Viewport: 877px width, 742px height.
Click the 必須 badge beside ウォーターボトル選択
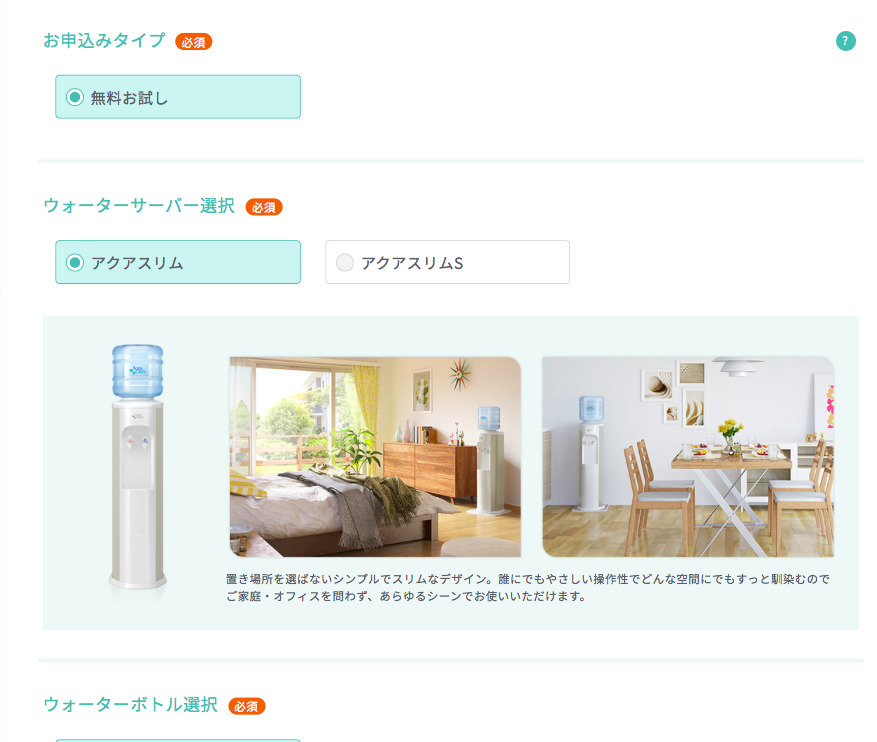pyautogui.click(x=247, y=706)
